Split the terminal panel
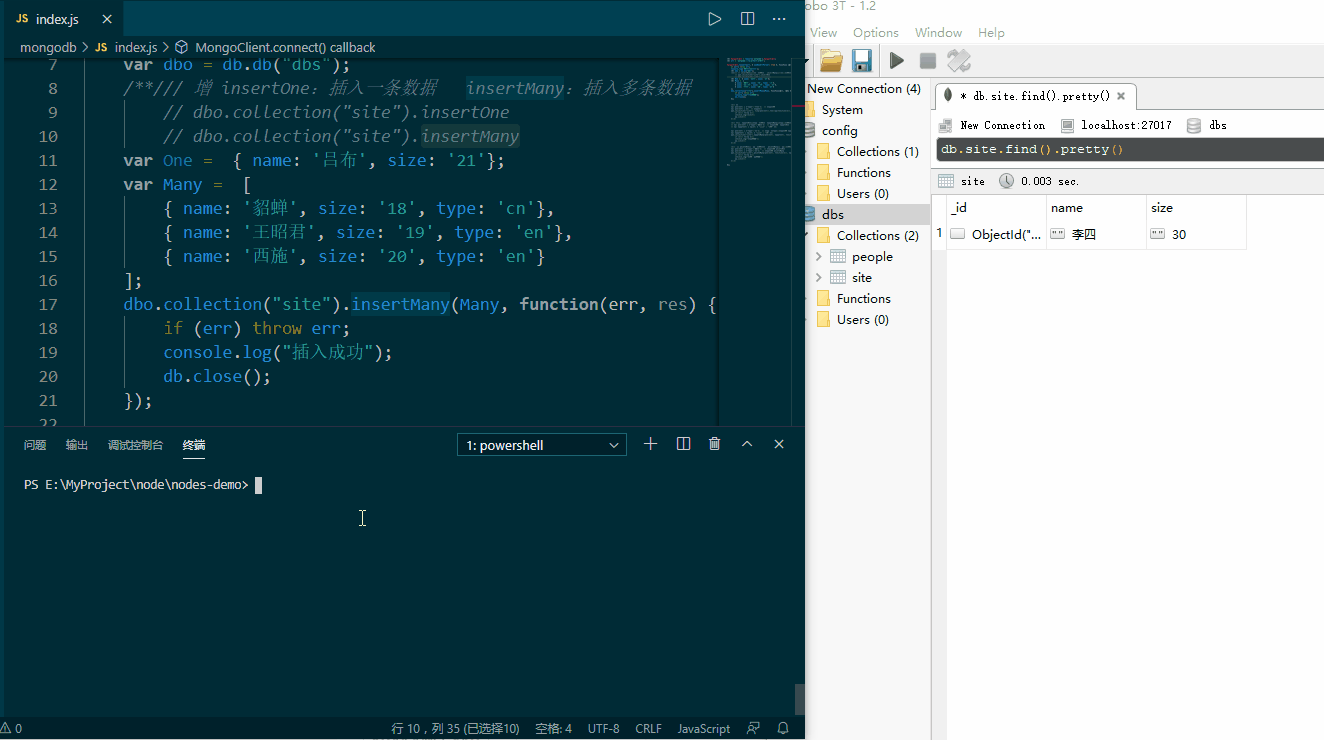 pyautogui.click(x=683, y=443)
